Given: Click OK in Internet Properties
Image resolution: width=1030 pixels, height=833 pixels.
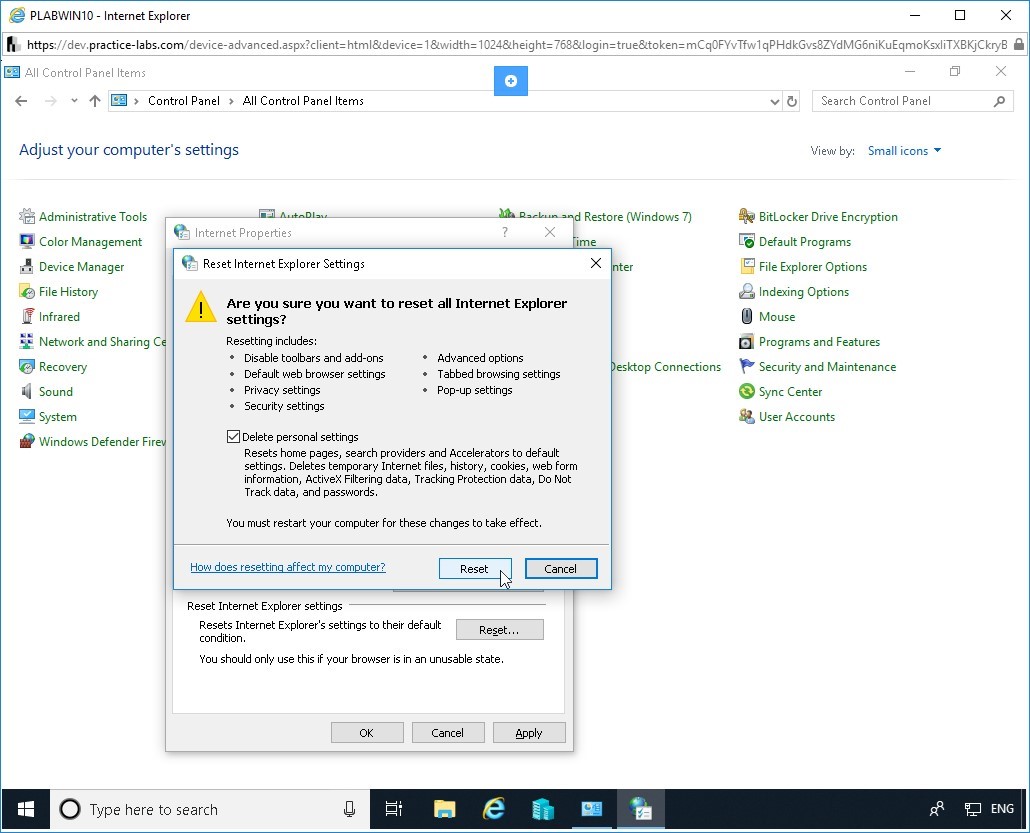Looking at the screenshot, I should 367,732.
